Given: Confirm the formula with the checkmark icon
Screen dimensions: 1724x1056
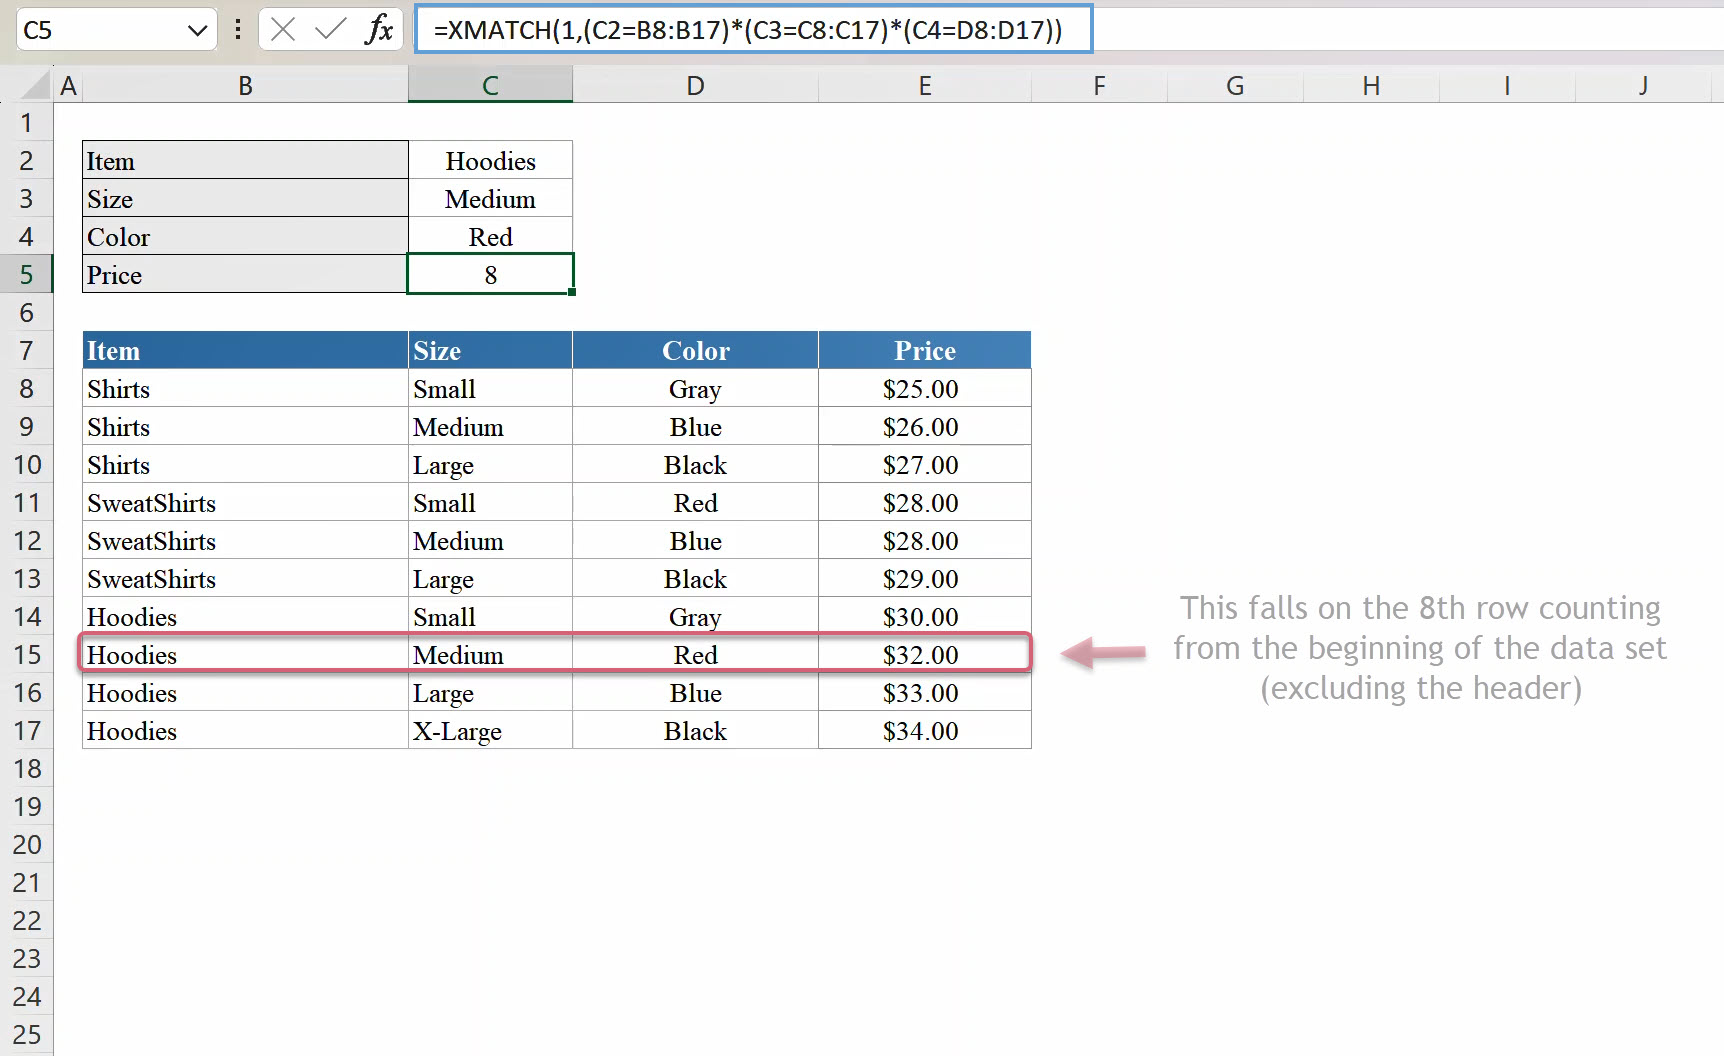Looking at the screenshot, I should tap(330, 30).
